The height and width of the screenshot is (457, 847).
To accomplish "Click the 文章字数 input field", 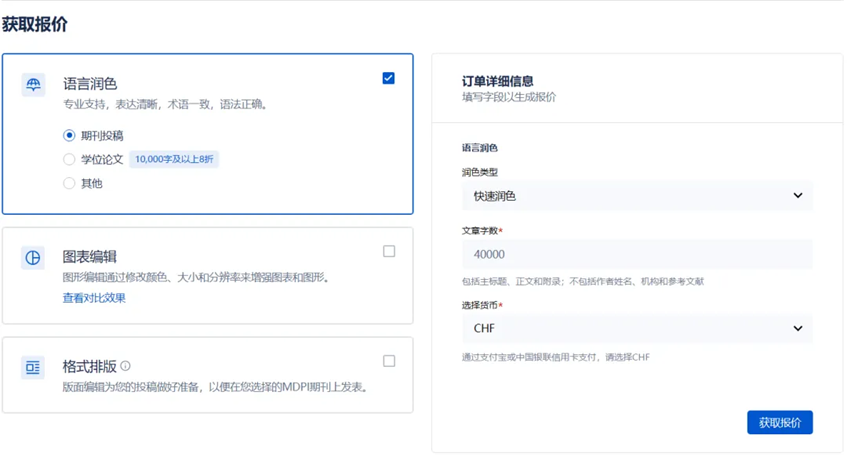I will [637, 254].
